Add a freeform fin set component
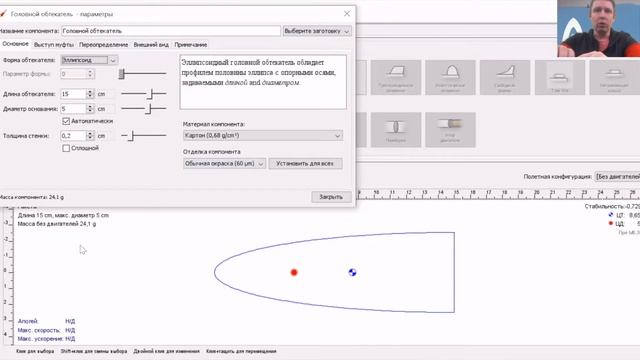The height and width of the screenshot is (360, 640). [x=505, y=78]
